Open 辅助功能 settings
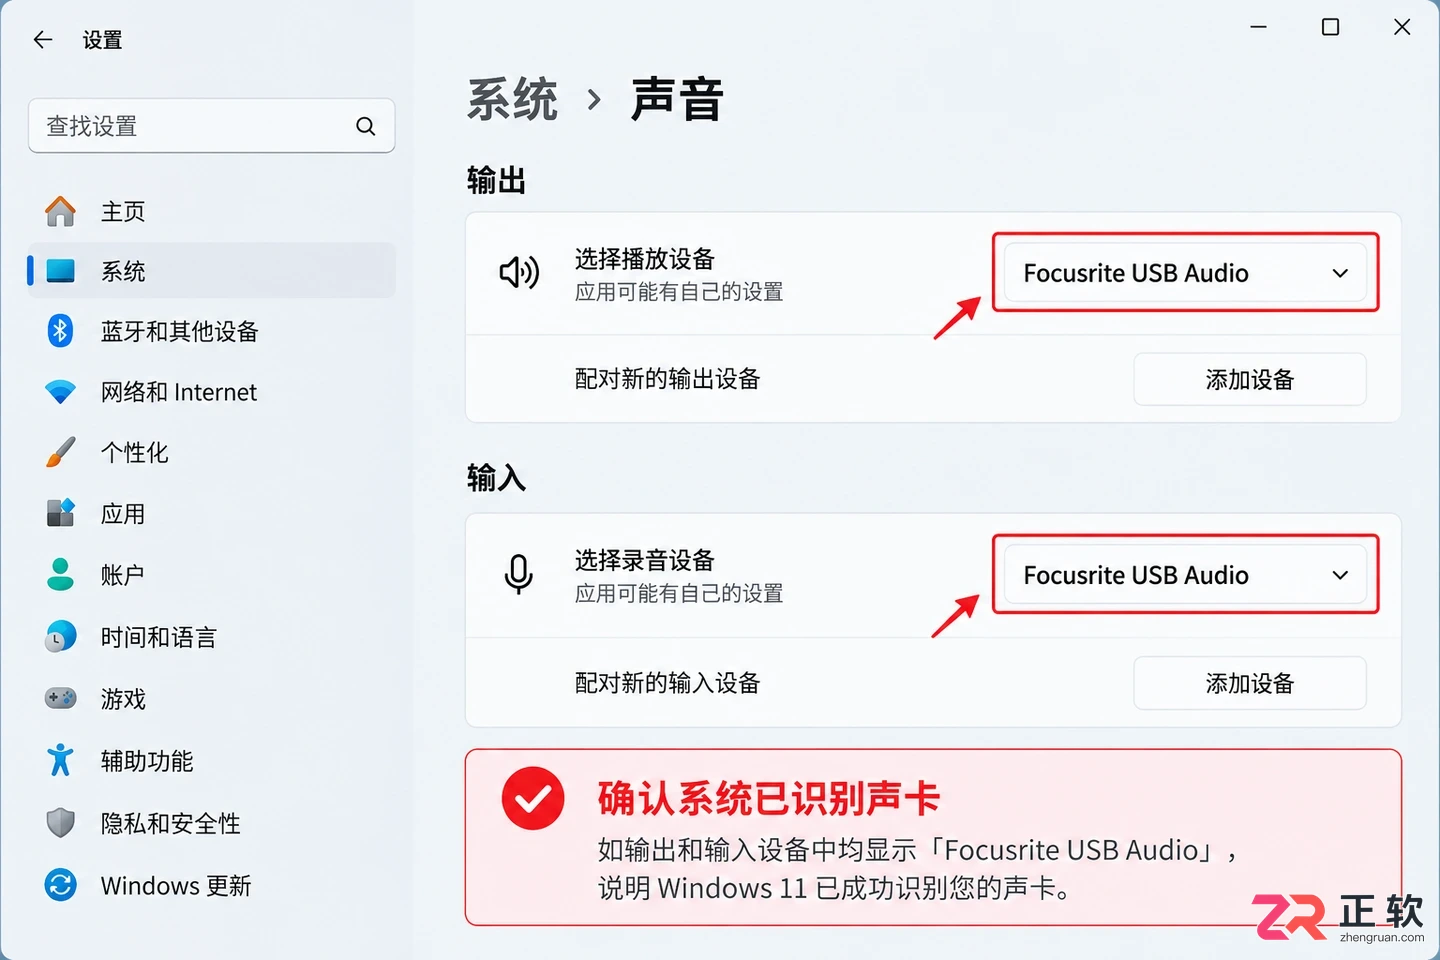The height and width of the screenshot is (960, 1440). pos(211,760)
